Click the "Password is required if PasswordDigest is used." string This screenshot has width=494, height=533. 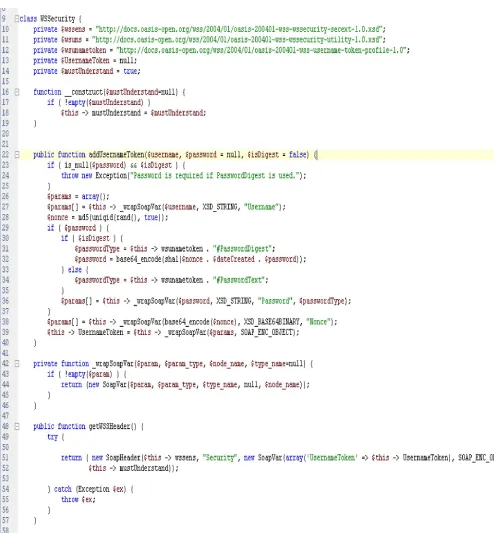[x=215, y=176]
